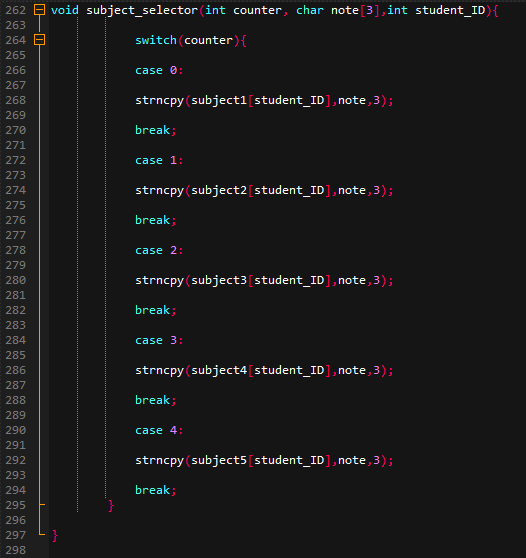Click the case 4 label
The image size is (526, 558).
pyautogui.click(x=159, y=430)
